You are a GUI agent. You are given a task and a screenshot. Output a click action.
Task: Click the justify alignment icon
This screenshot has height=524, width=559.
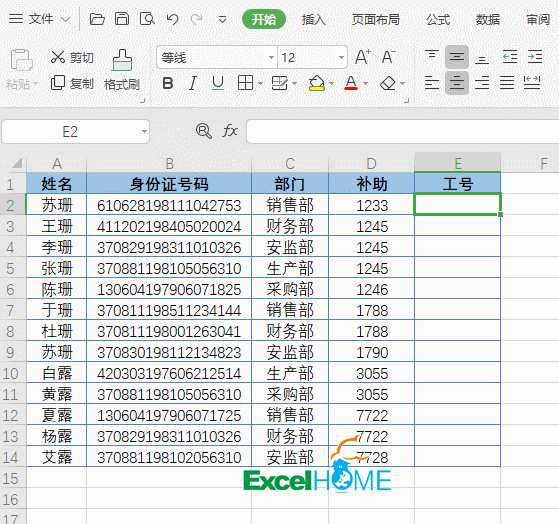pyautogui.click(x=507, y=83)
